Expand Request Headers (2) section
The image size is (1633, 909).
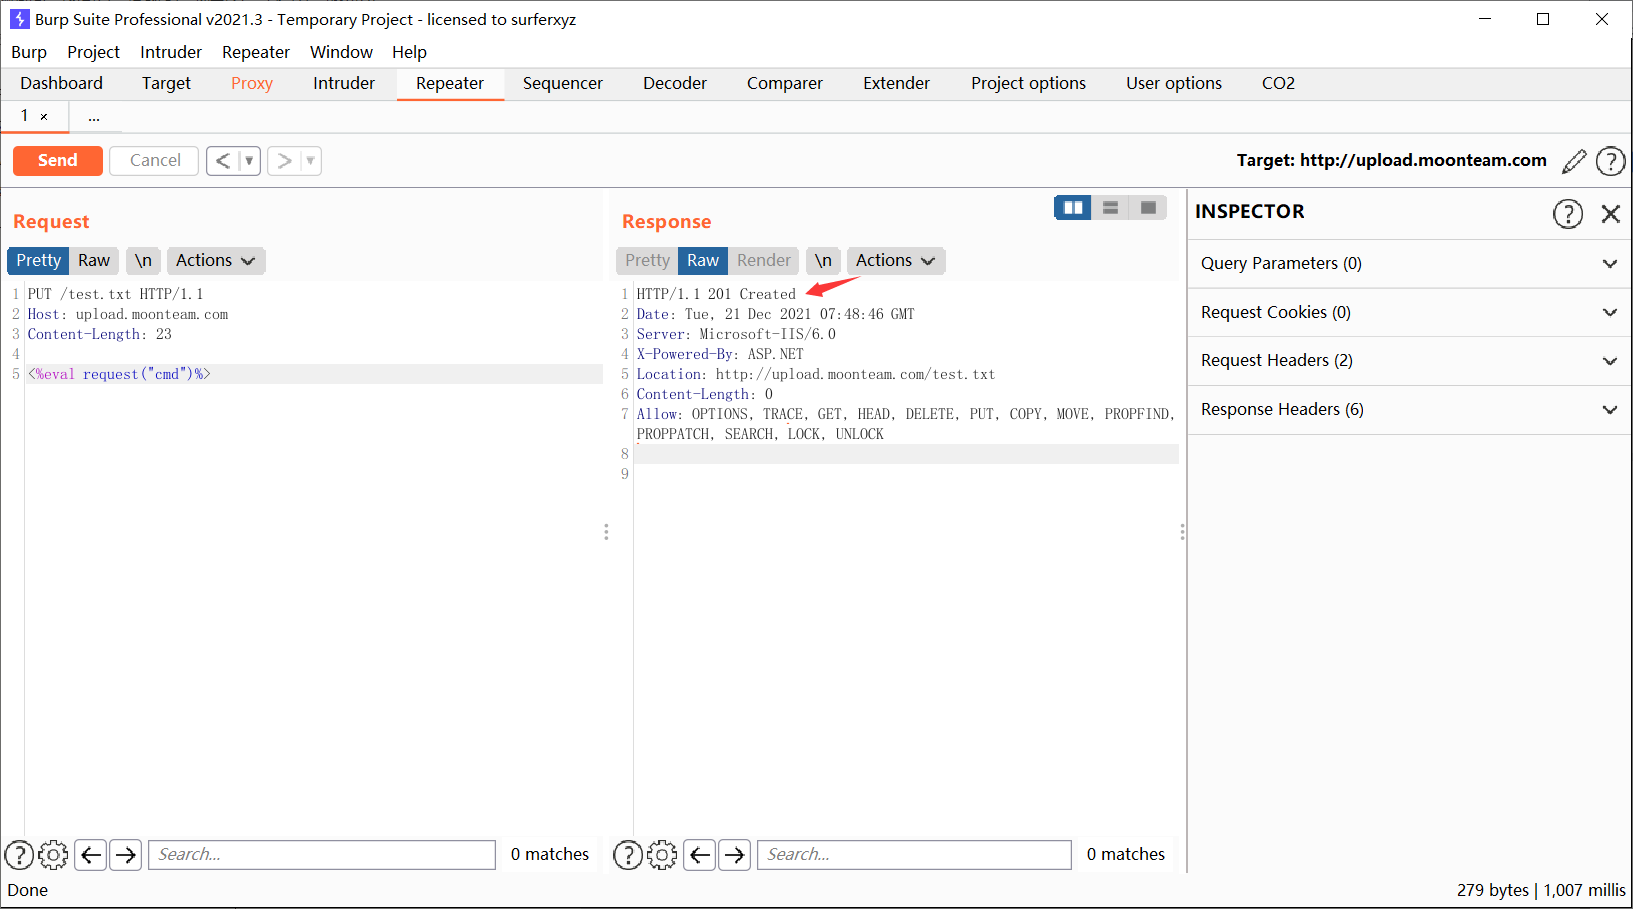pos(1409,361)
